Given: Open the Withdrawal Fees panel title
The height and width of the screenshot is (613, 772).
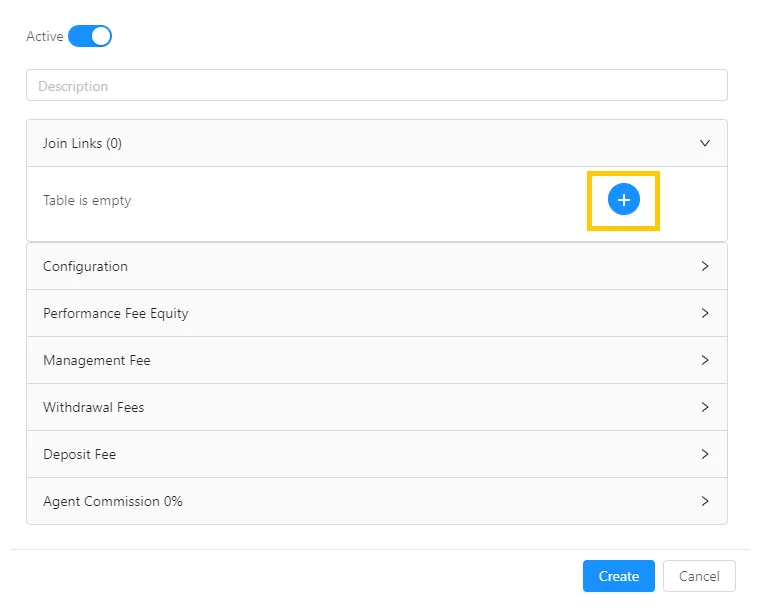Looking at the screenshot, I should click(93, 407).
